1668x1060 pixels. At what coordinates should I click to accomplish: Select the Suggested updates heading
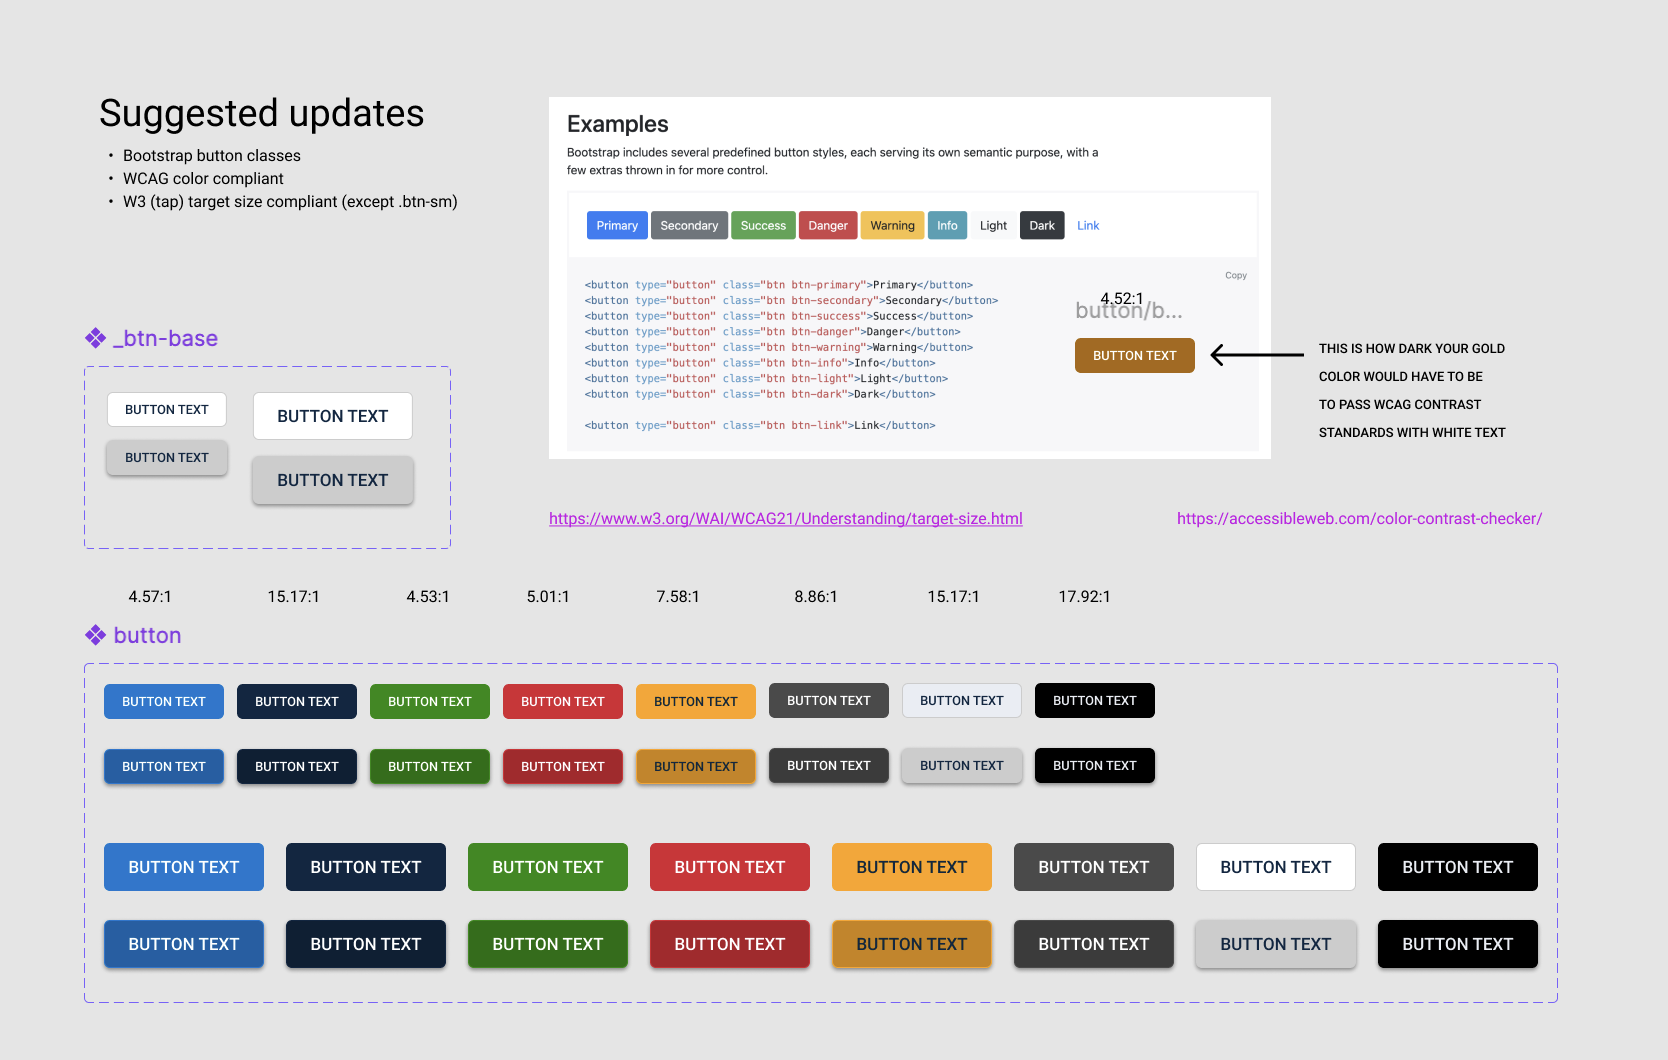262,114
